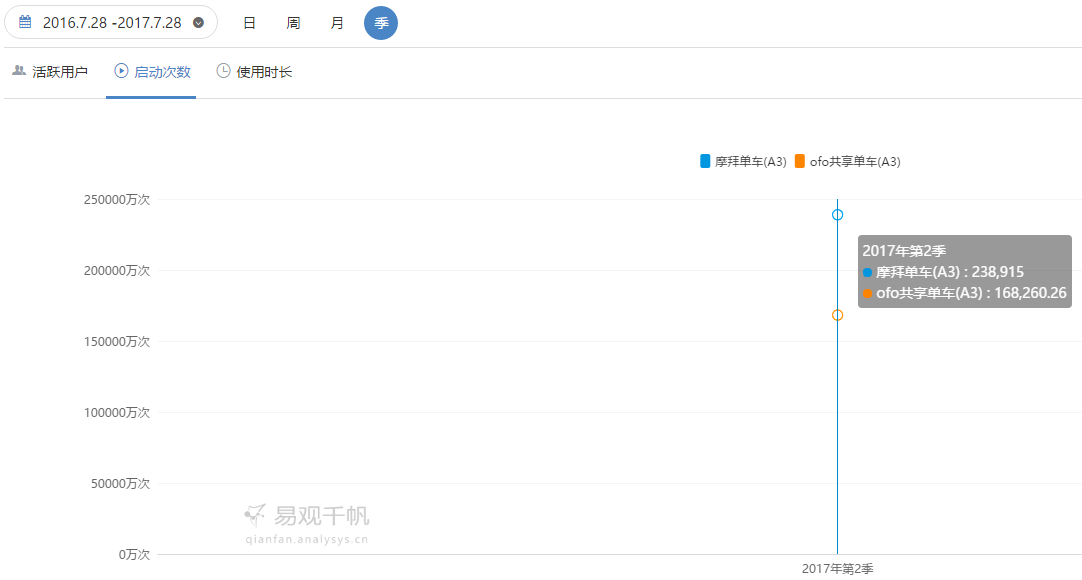
Task: Click the play icon beside 启动次数
Action: pos(121,71)
